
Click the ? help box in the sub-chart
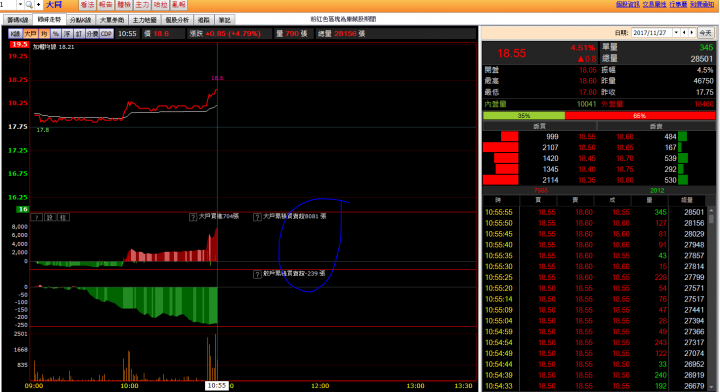point(37,217)
